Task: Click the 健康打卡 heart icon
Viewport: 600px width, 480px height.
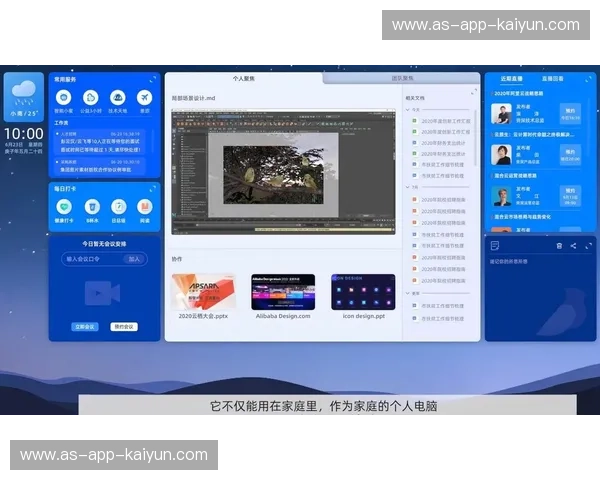Action: (x=64, y=207)
